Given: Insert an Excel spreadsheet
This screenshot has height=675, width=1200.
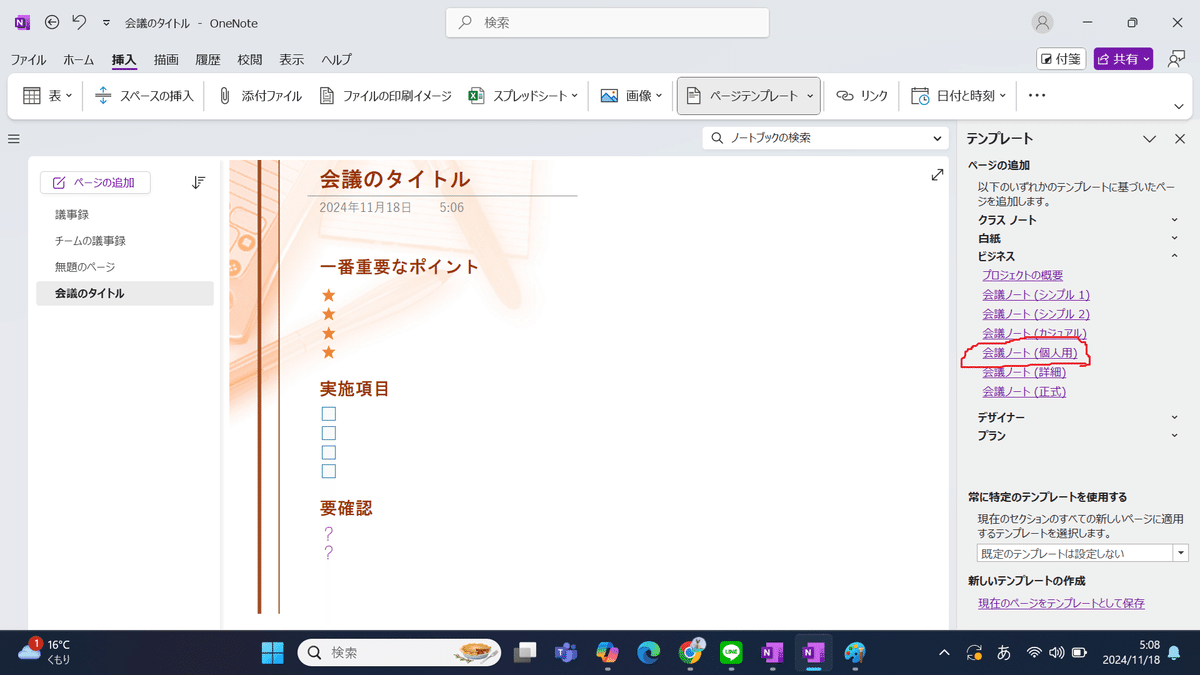Looking at the screenshot, I should (x=521, y=95).
